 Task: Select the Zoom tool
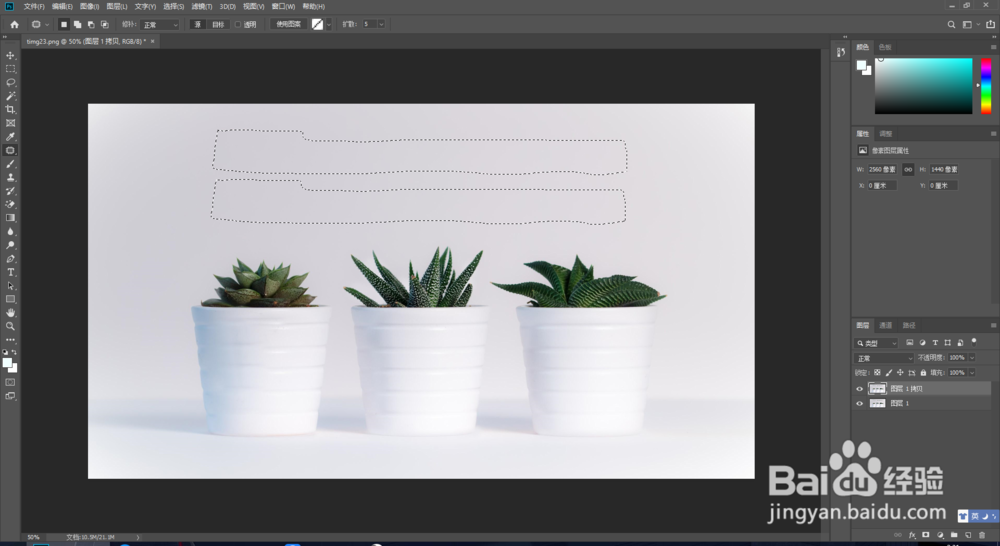point(10,326)
